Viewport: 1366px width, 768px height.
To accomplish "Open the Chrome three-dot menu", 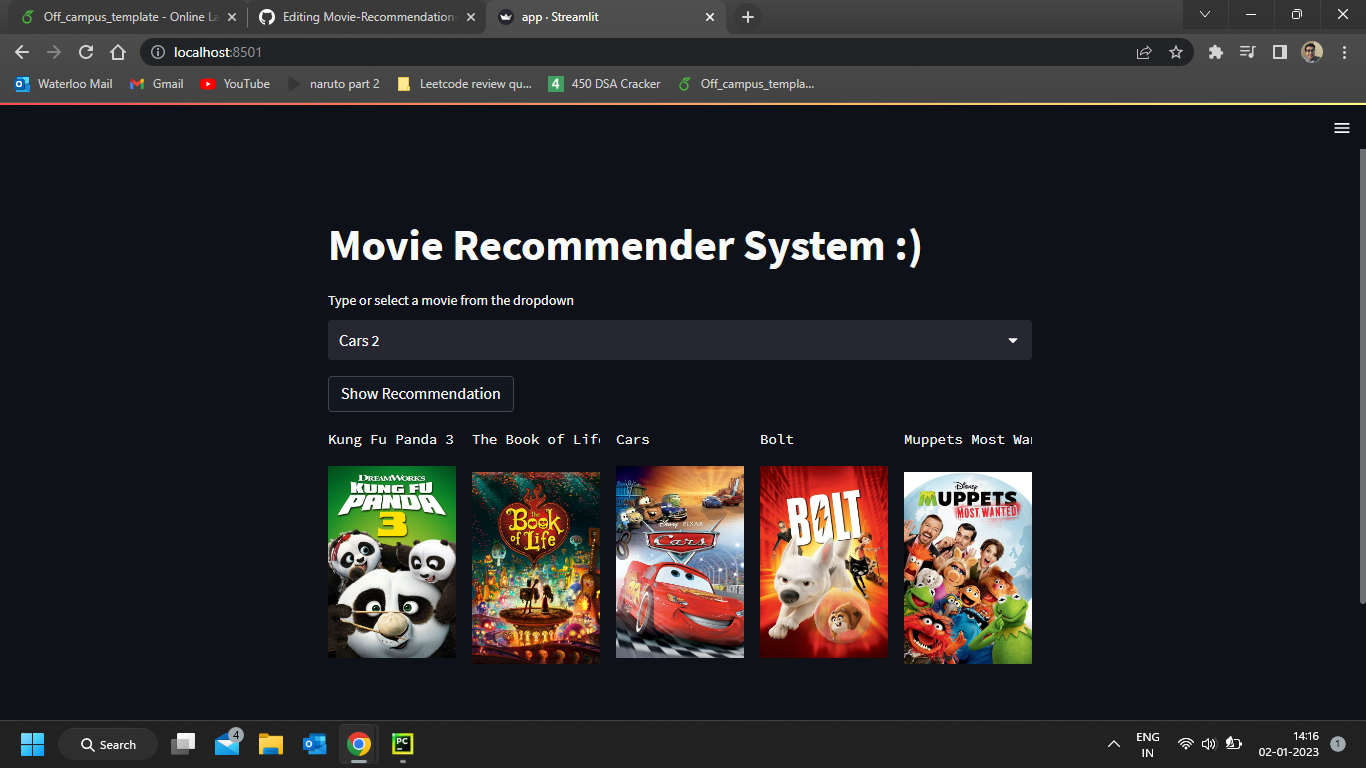I will 1343,52.
